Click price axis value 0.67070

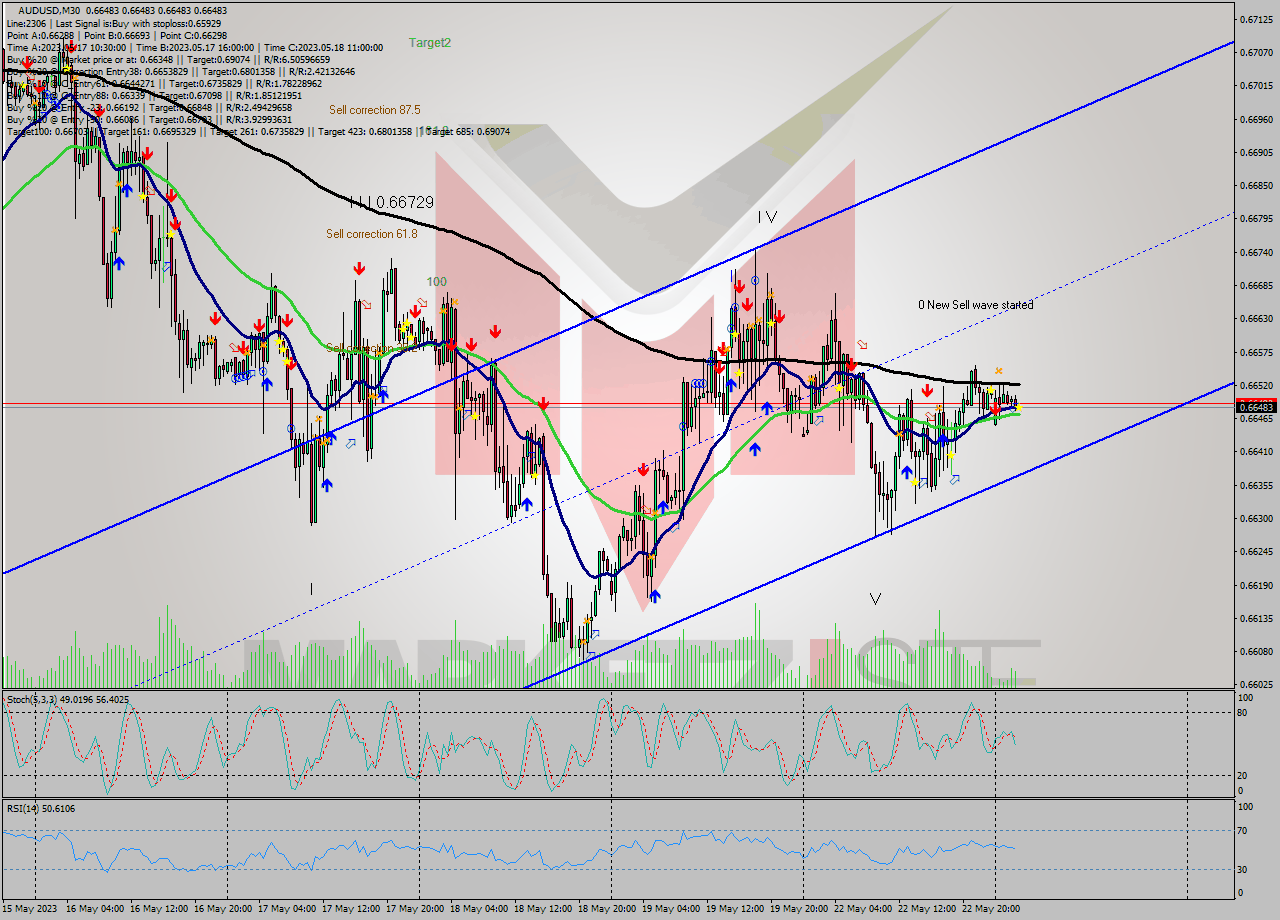[x=1255, y=52]
